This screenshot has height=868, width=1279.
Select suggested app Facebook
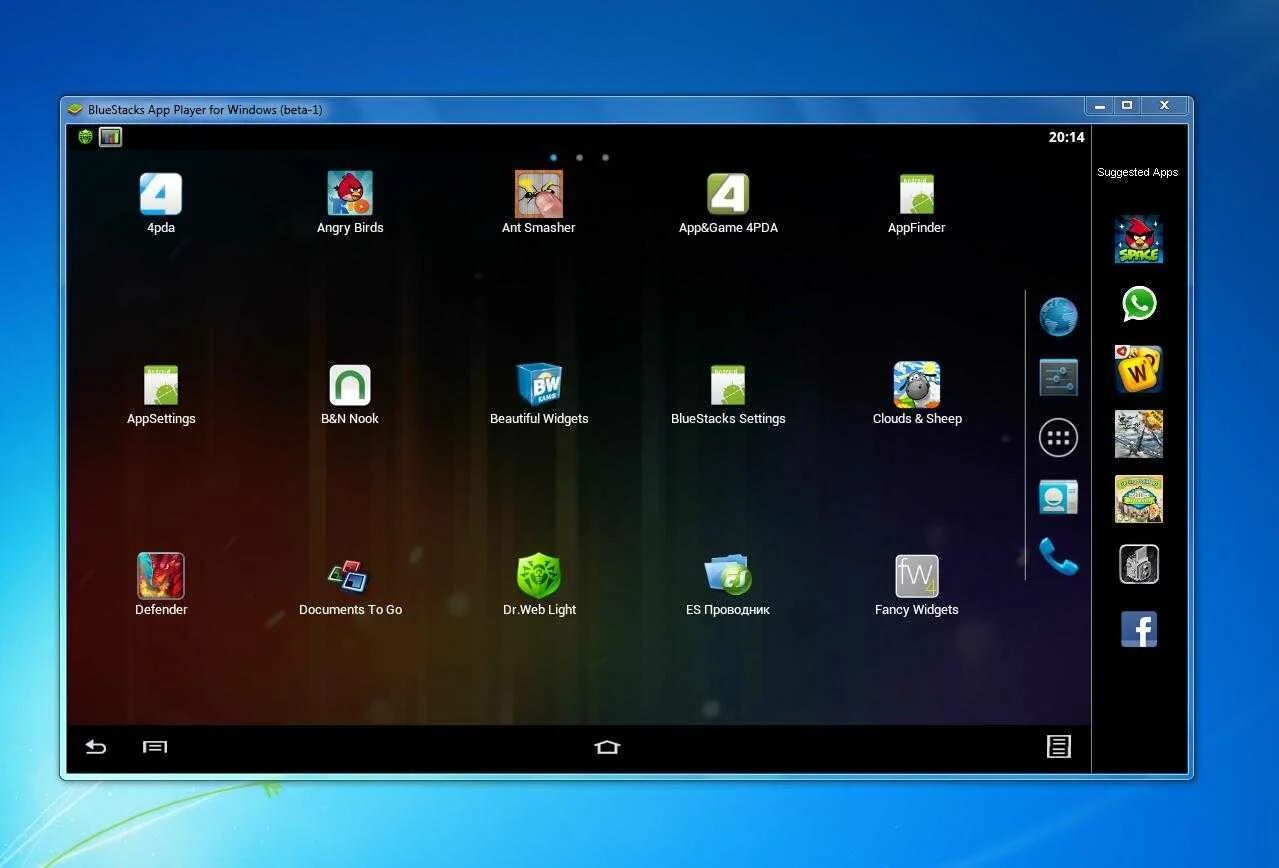coord(1139,629)
